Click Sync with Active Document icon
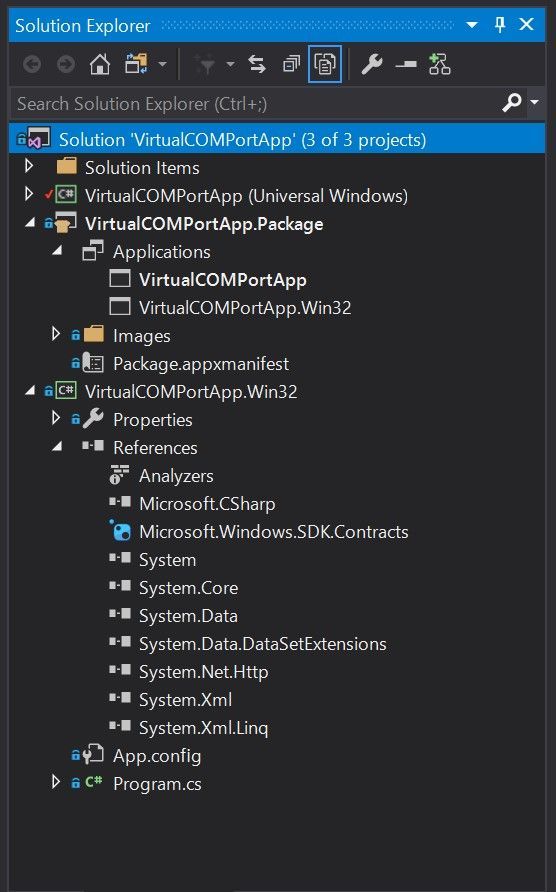The height and width of the screenshot is (892, 556). [257, 64]
